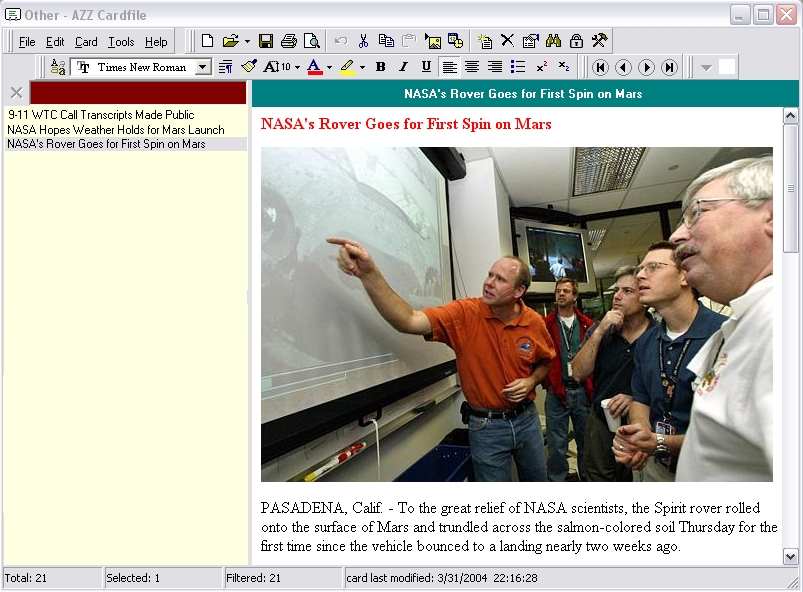The height and width of the screenshot is (592, 803).
Task: Click the Save (floppy disk) icon
Action: click(266, 41)
